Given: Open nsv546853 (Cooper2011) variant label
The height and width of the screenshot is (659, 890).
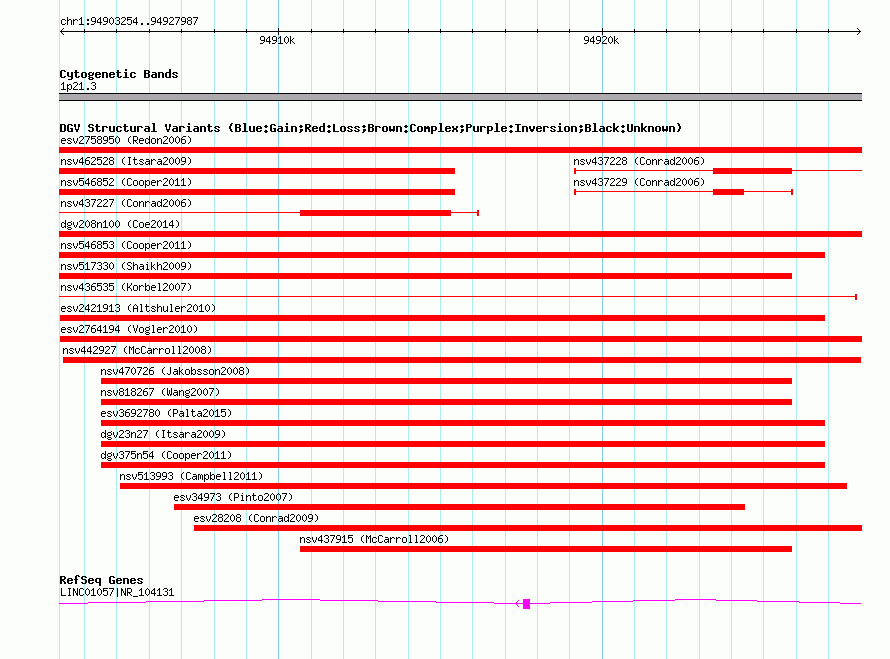Looking at the screenshot, I should [126, 245].
